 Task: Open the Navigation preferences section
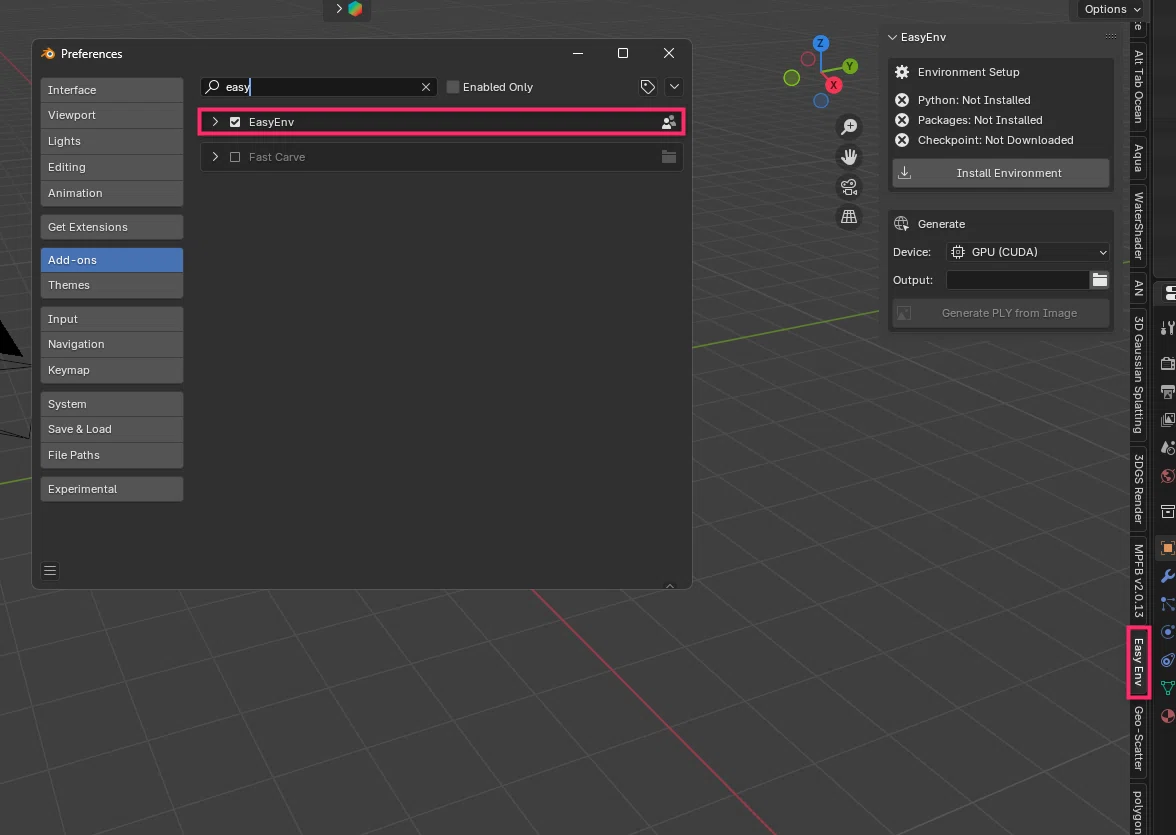(112, 344)
